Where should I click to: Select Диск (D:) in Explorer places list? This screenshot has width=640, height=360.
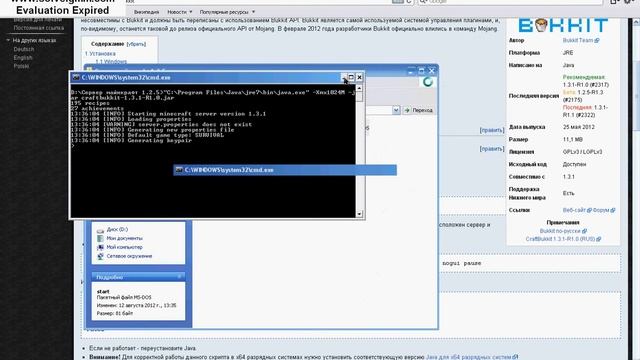tap(117, 230)
